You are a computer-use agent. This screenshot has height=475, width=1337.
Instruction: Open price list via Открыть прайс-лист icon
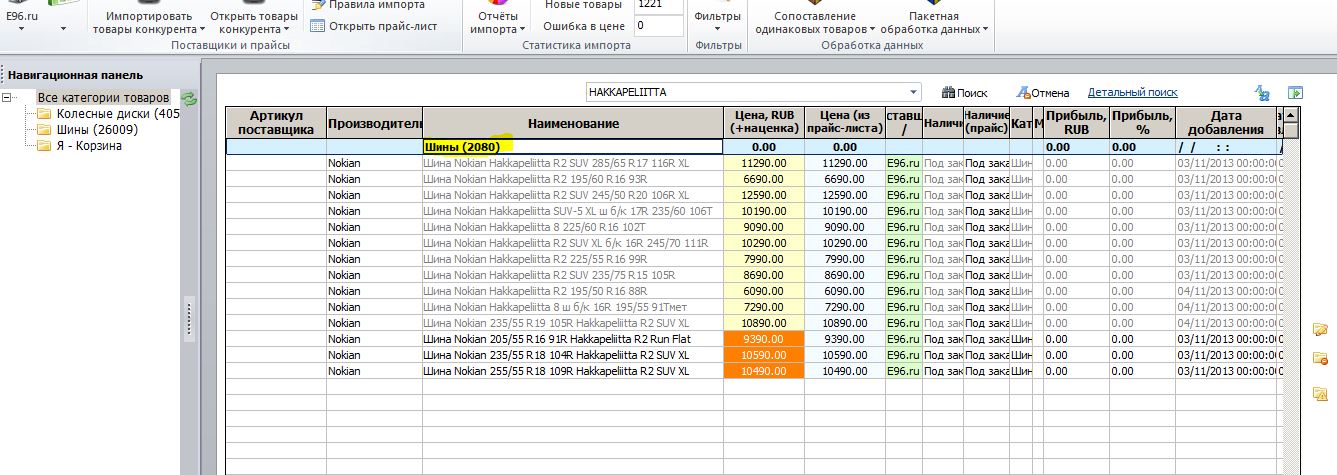click(x=318, y=26)
